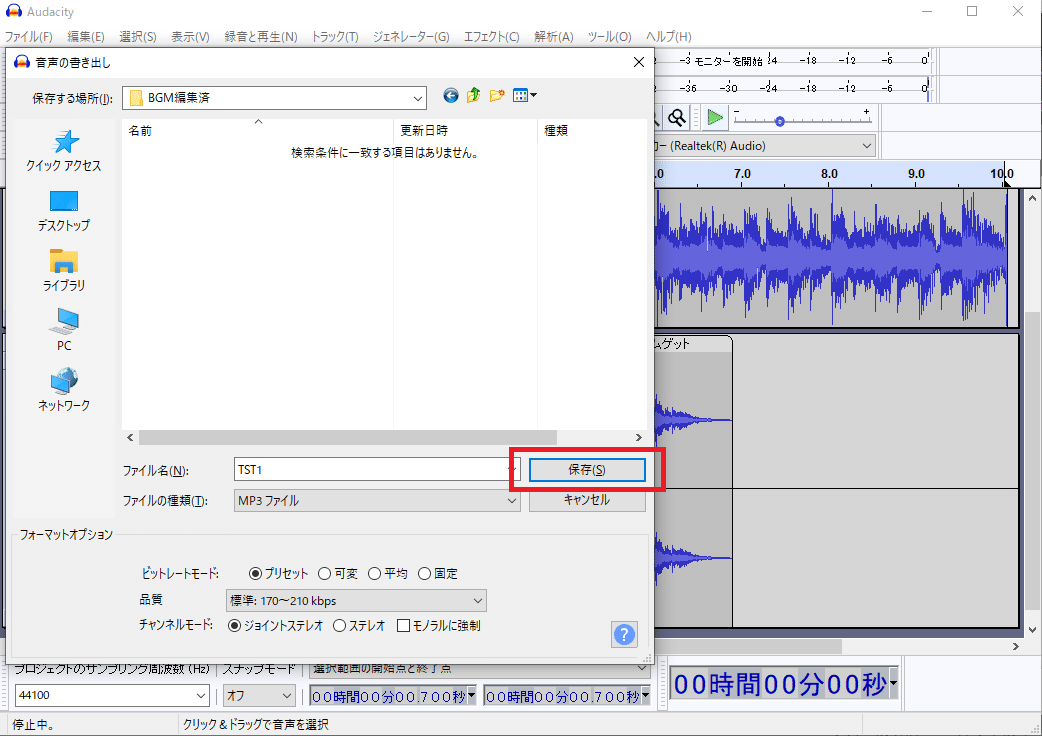The width and height of the screenshot is (1042, 736).
Task: Open the audio position time format arrow
Action: [893, 684]
